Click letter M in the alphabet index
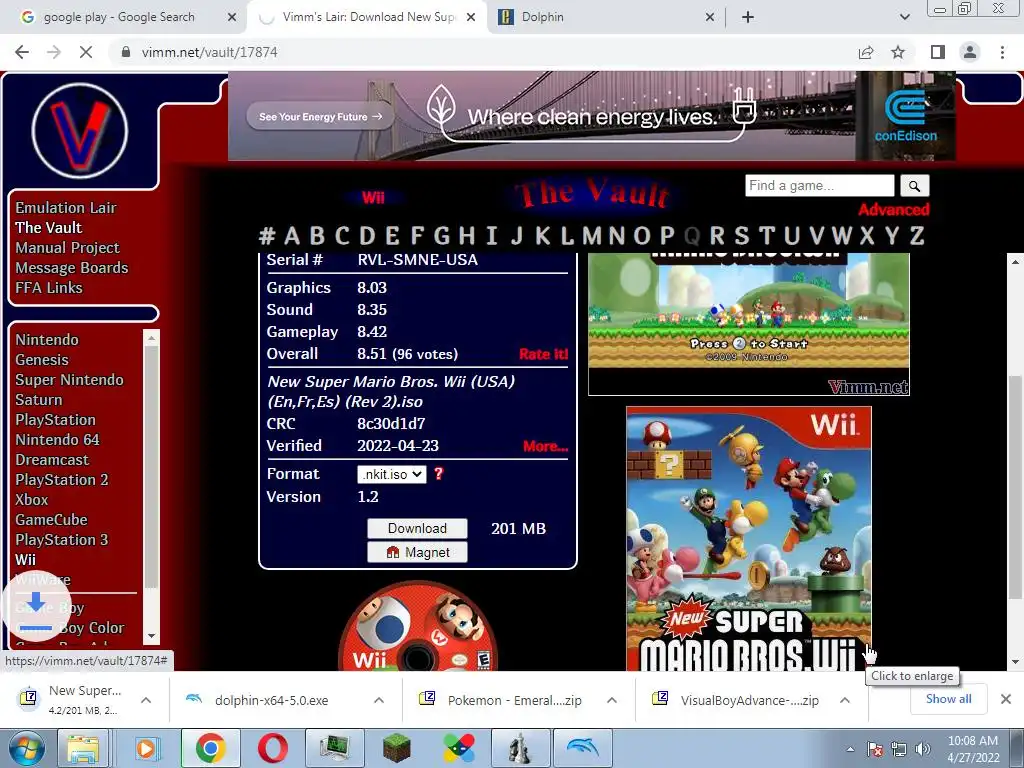The width and height of the screenshot is (1024, 768). 592,236
